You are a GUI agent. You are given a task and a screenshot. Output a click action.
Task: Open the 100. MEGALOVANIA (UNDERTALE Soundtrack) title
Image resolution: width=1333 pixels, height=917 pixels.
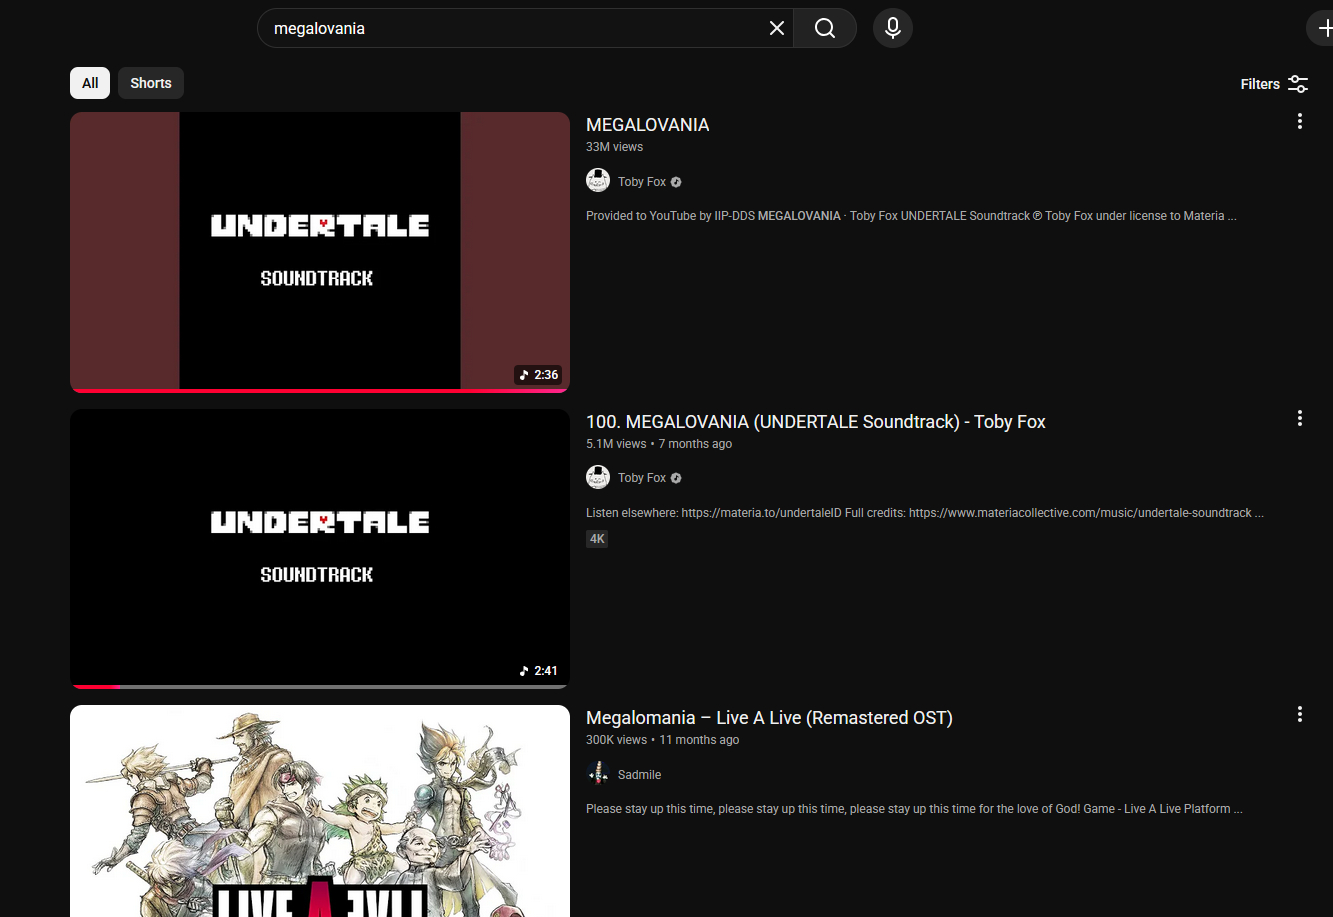(x=815, y=422)
